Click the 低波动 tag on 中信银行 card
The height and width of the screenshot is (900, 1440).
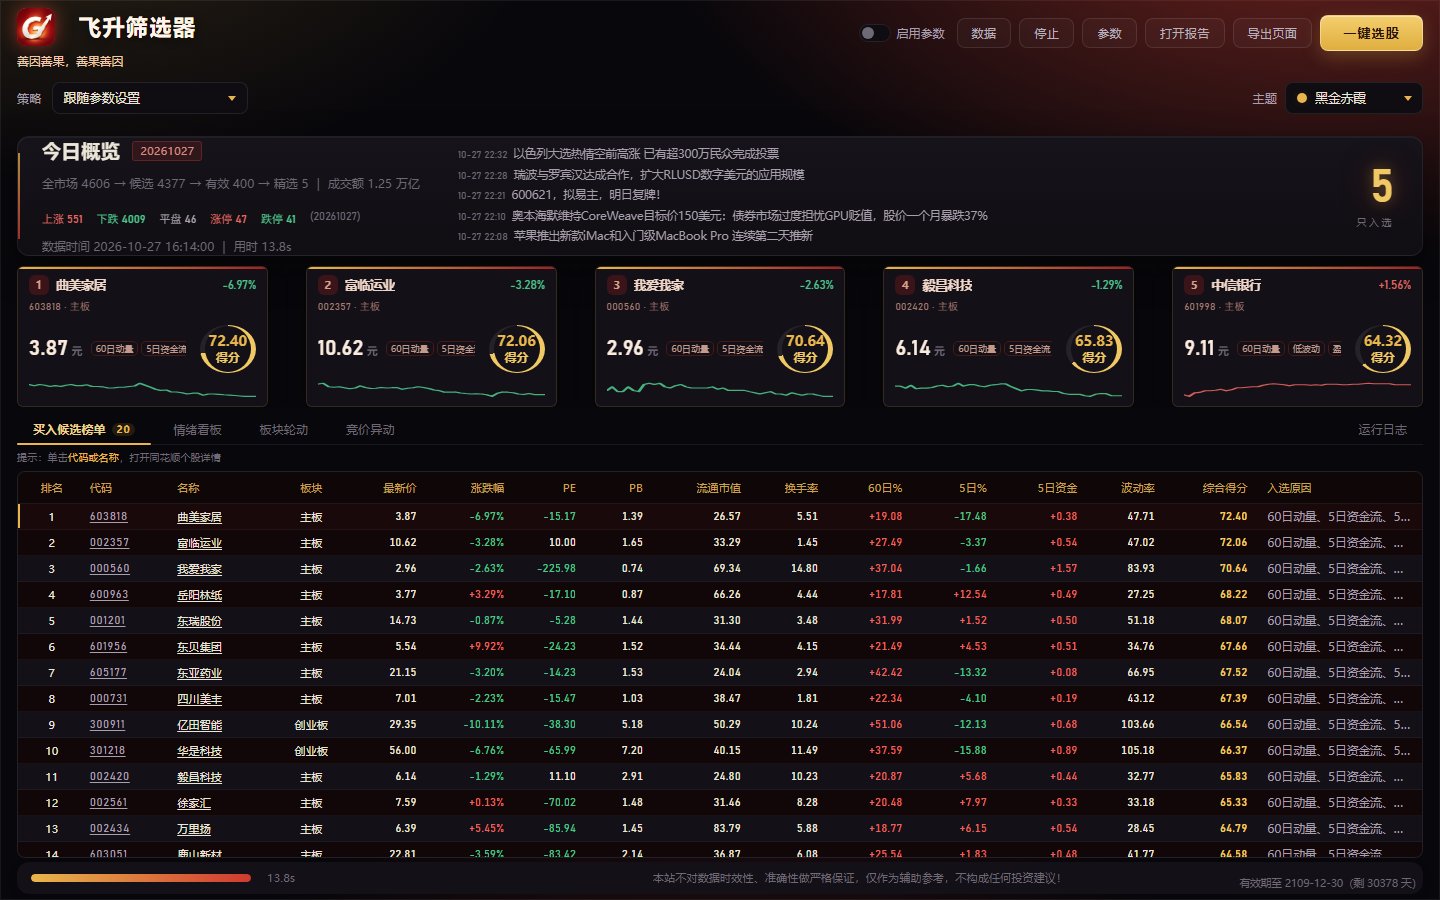pyautogui.click(x=1306, y=349)
